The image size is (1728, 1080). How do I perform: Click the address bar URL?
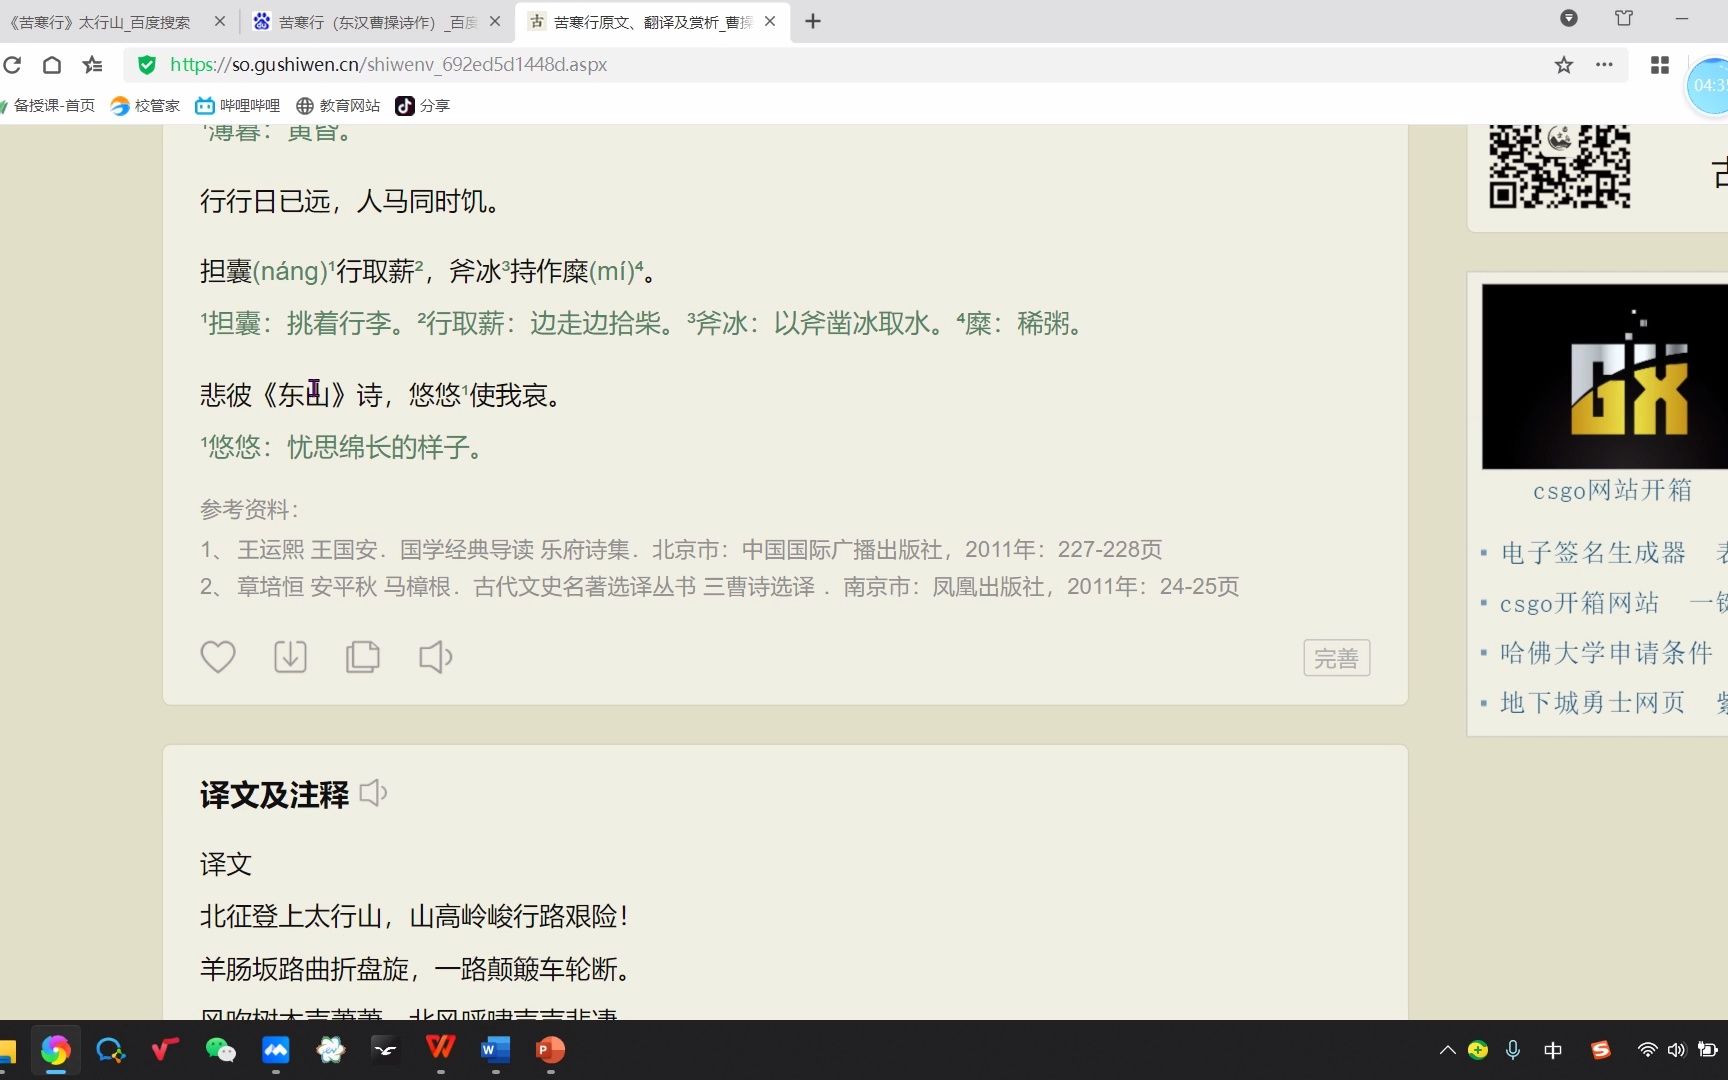click(388, 65)
